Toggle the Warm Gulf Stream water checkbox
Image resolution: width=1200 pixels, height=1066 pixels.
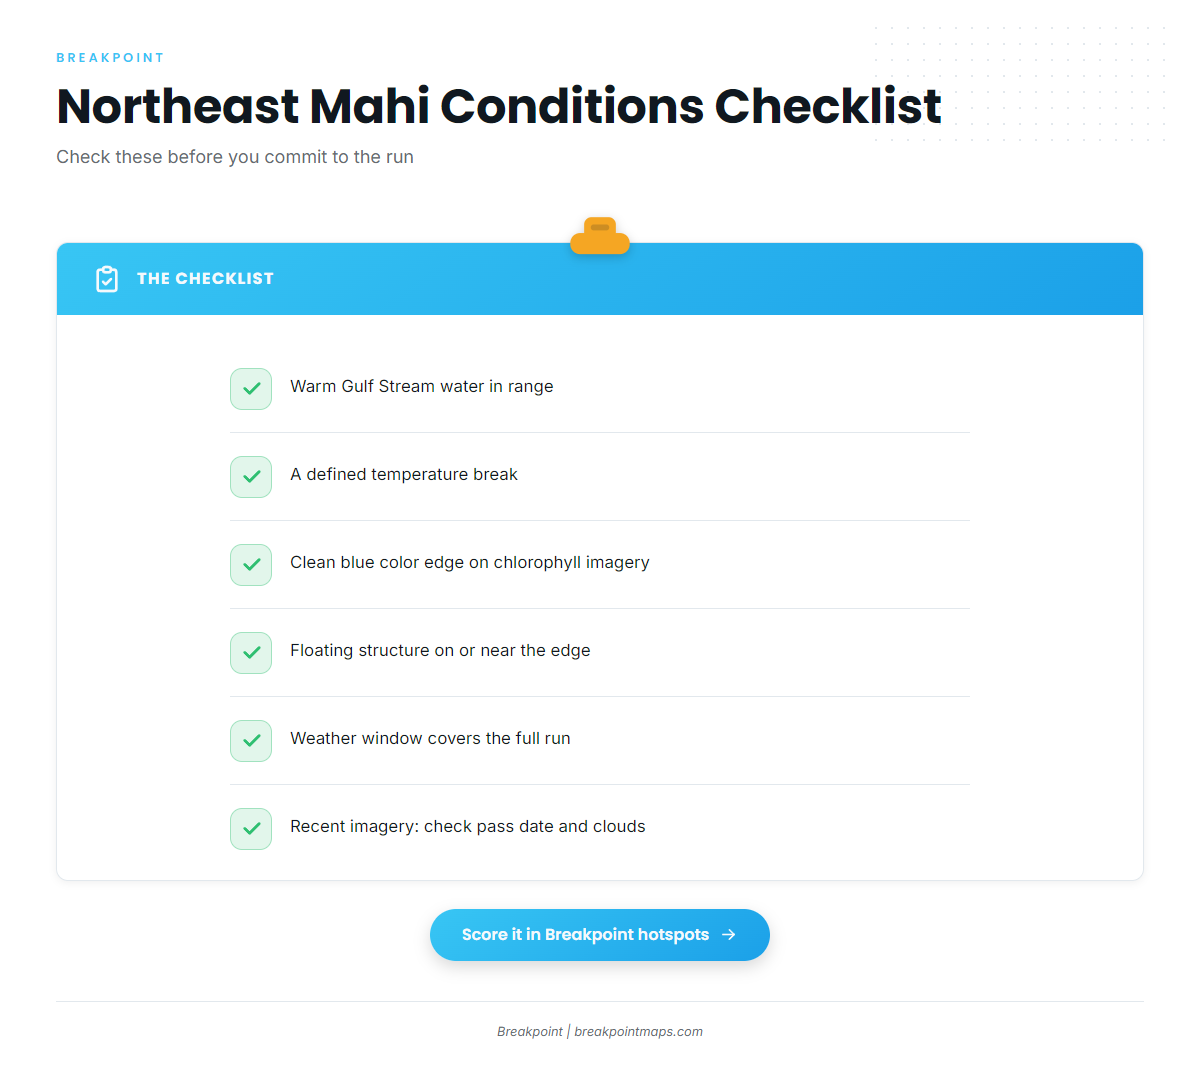(251, 389)
